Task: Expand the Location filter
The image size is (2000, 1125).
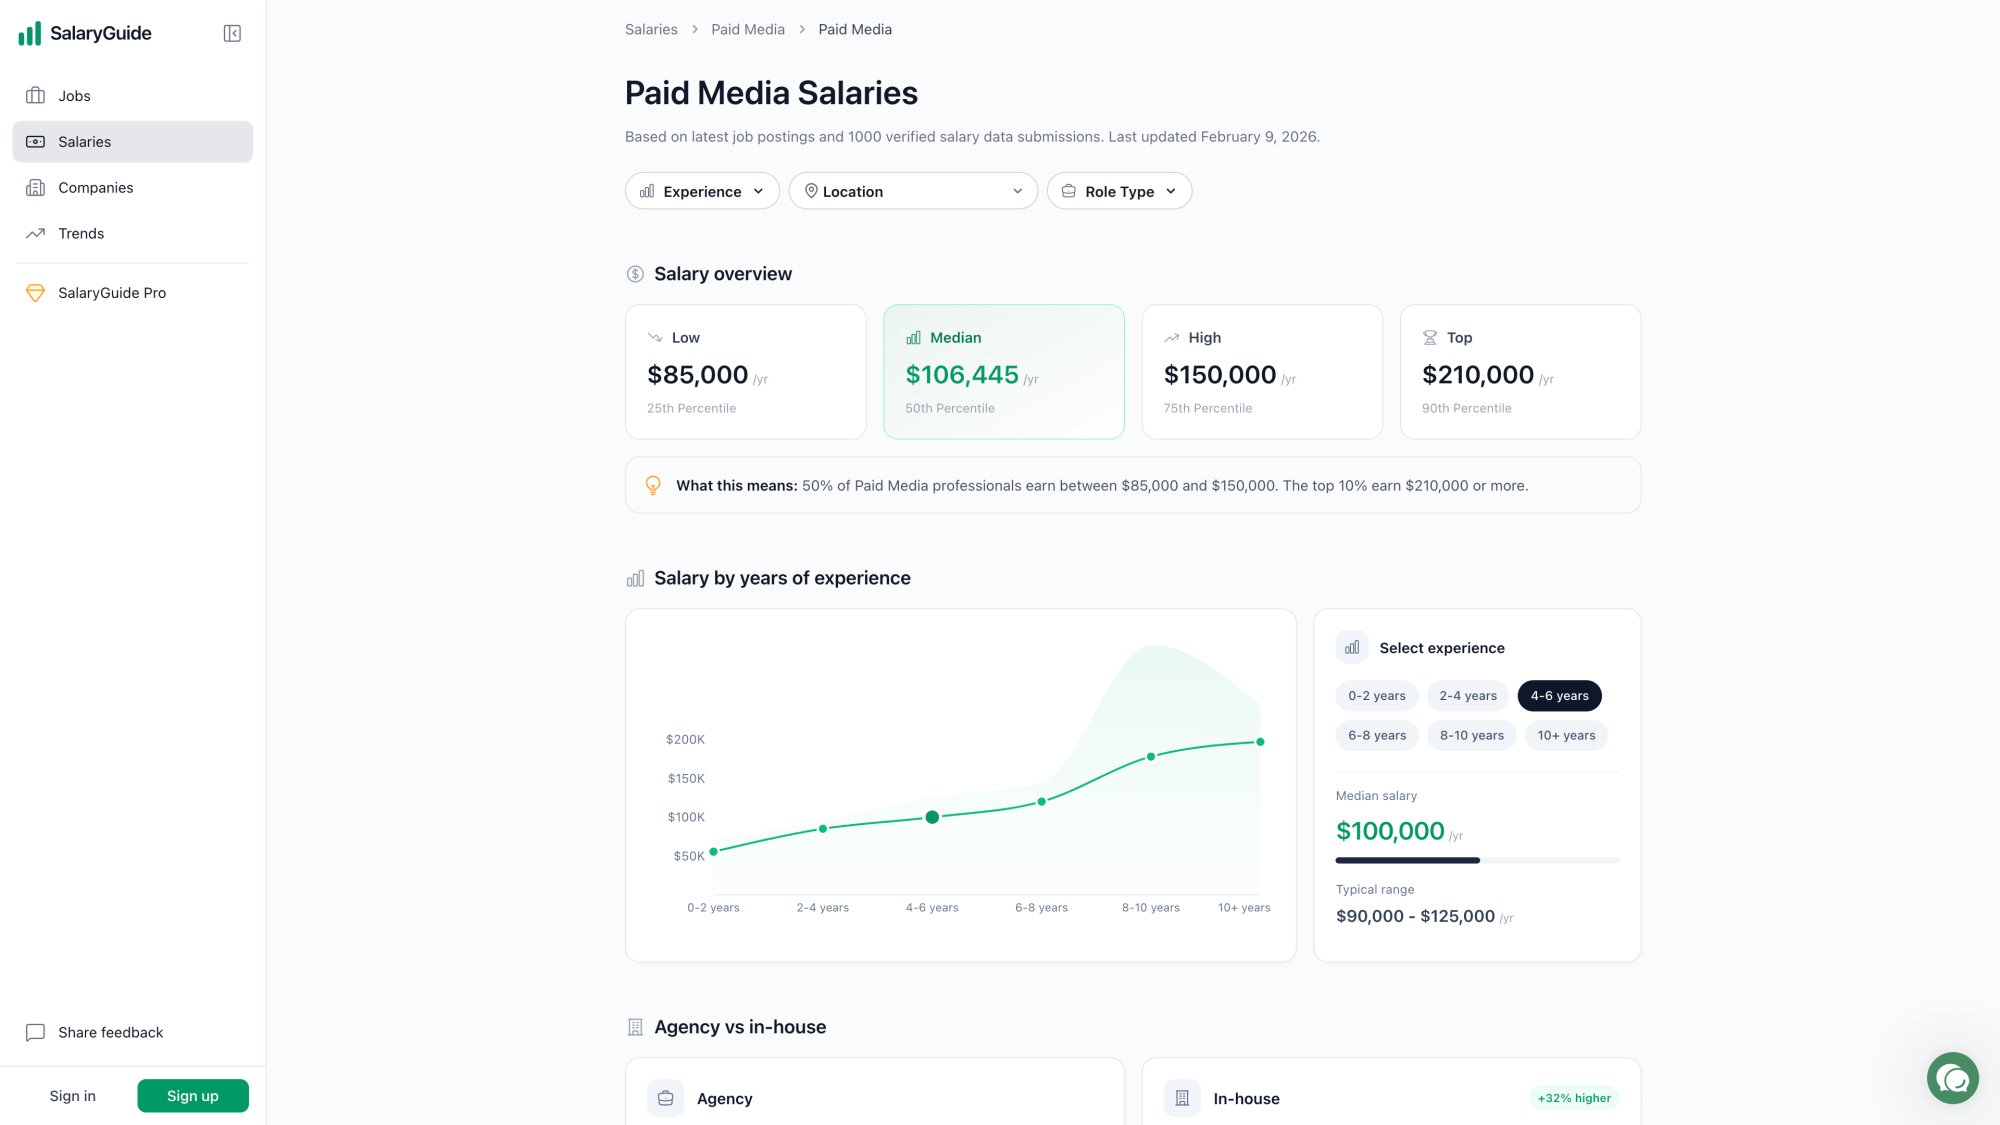Action: tap(912, 190)
